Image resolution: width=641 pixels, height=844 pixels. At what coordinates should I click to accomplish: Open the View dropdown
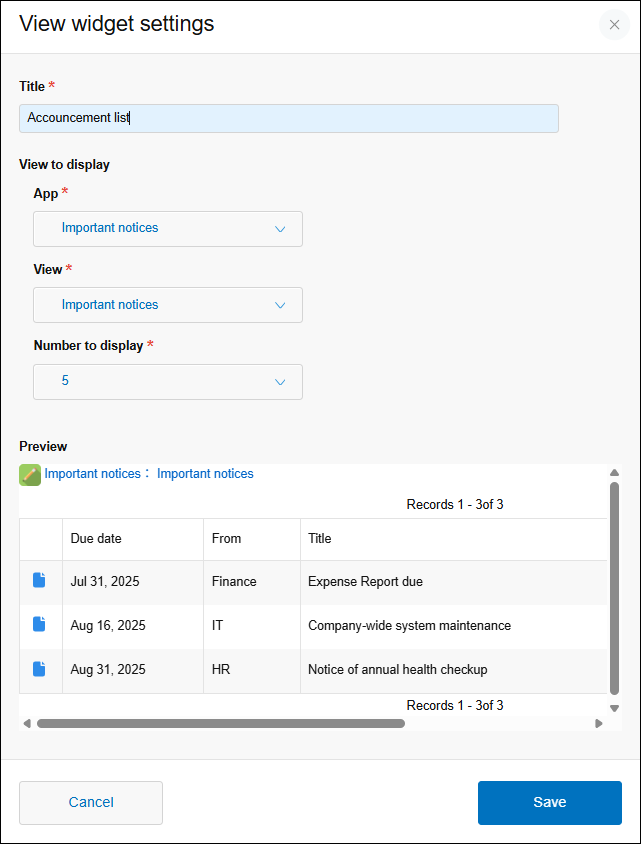pos(167,305)
